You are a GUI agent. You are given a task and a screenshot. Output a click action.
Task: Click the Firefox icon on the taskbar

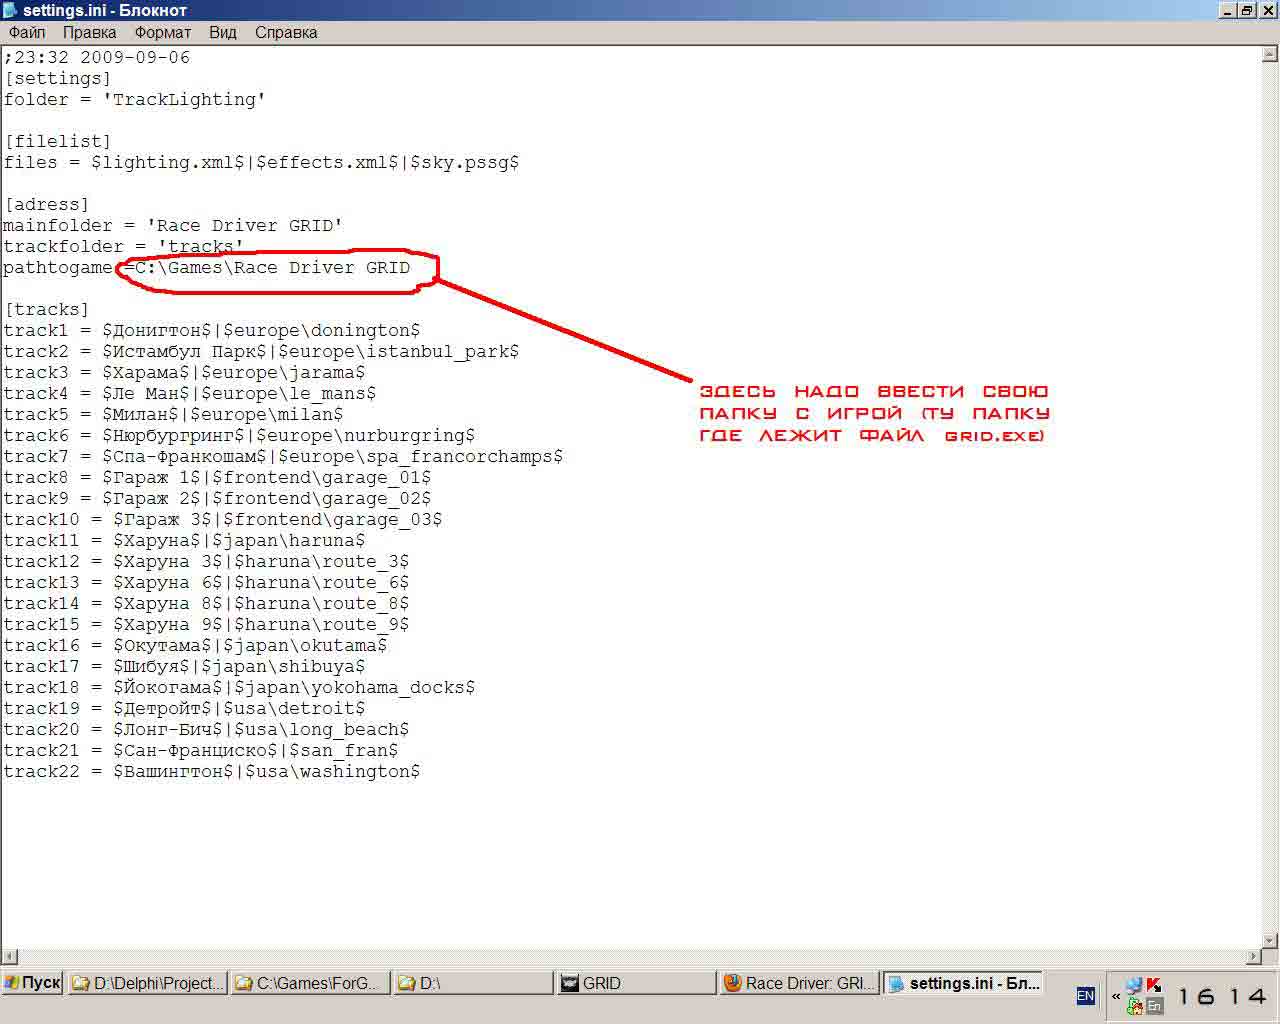[732, 983]
